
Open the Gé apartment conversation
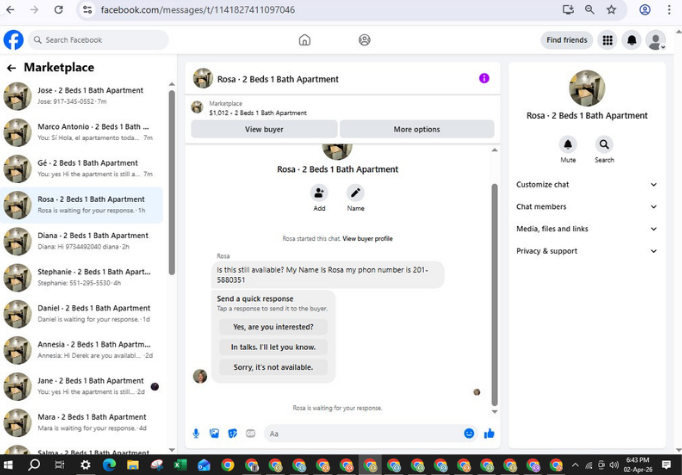(82, 168)
